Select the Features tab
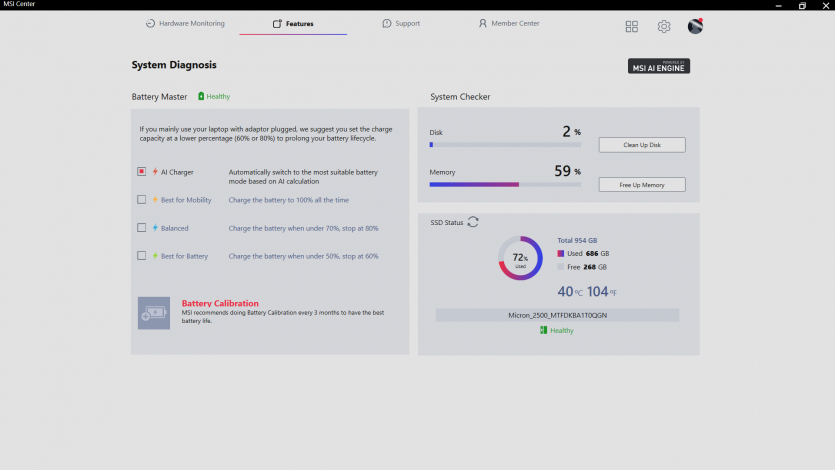Image resolution: width=835 pixels, height=470 pixels. [x=293, y=23]
